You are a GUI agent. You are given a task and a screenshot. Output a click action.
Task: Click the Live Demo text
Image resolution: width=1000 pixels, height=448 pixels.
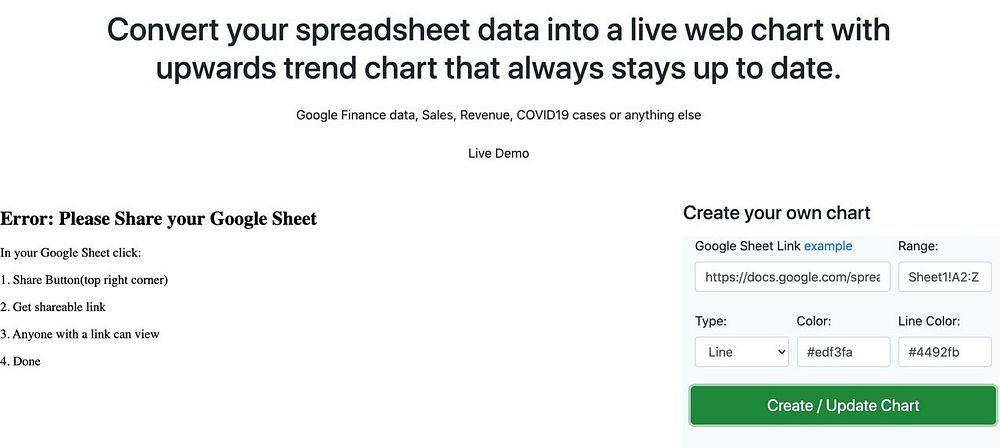pyautogui.click(x=498, y=154)
